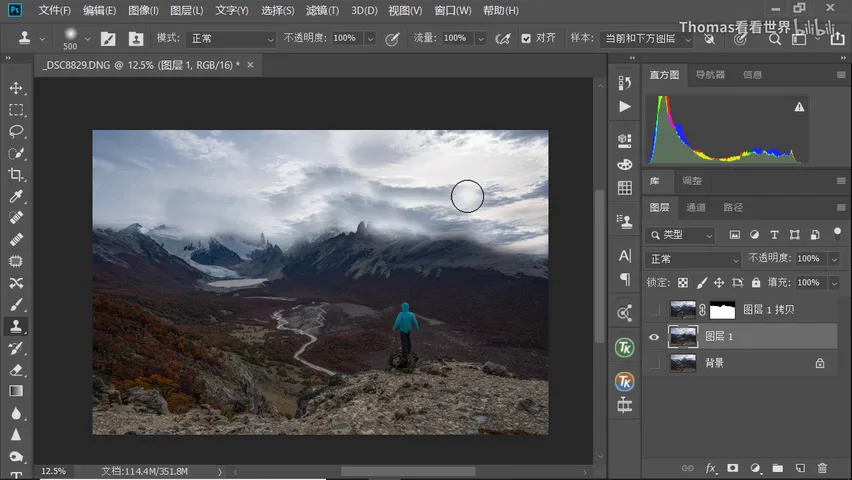852x480 pixels.
Task: Toggle lock position icon
Action: click(719, 283)
